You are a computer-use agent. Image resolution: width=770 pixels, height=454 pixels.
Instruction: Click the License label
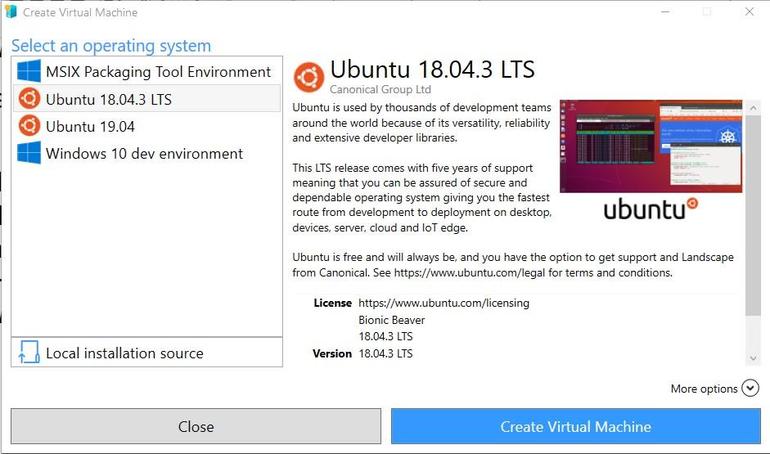click(332, 303)
